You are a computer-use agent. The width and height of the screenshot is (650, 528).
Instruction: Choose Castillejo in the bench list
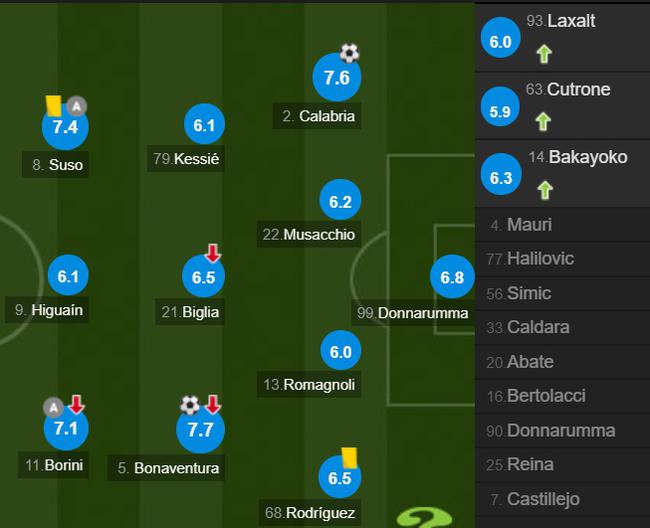coord(563,499)
